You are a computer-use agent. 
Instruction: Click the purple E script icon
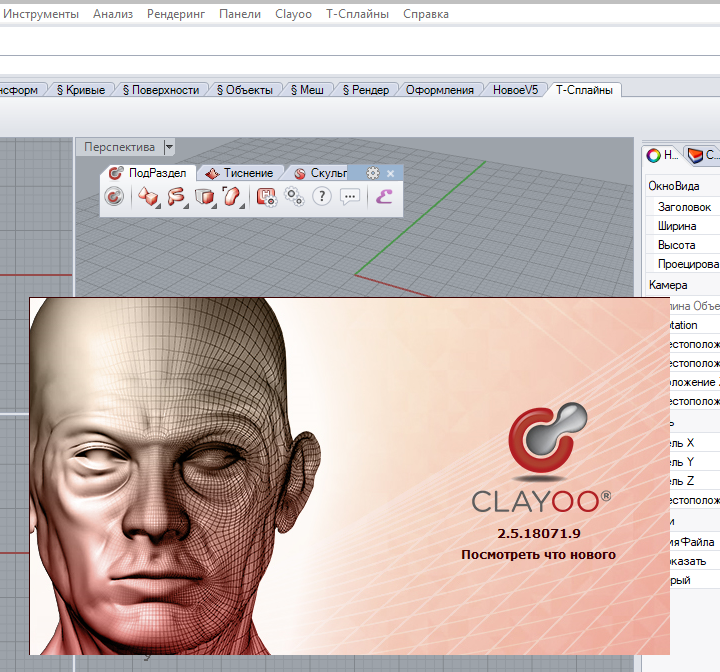click(383, 197)
